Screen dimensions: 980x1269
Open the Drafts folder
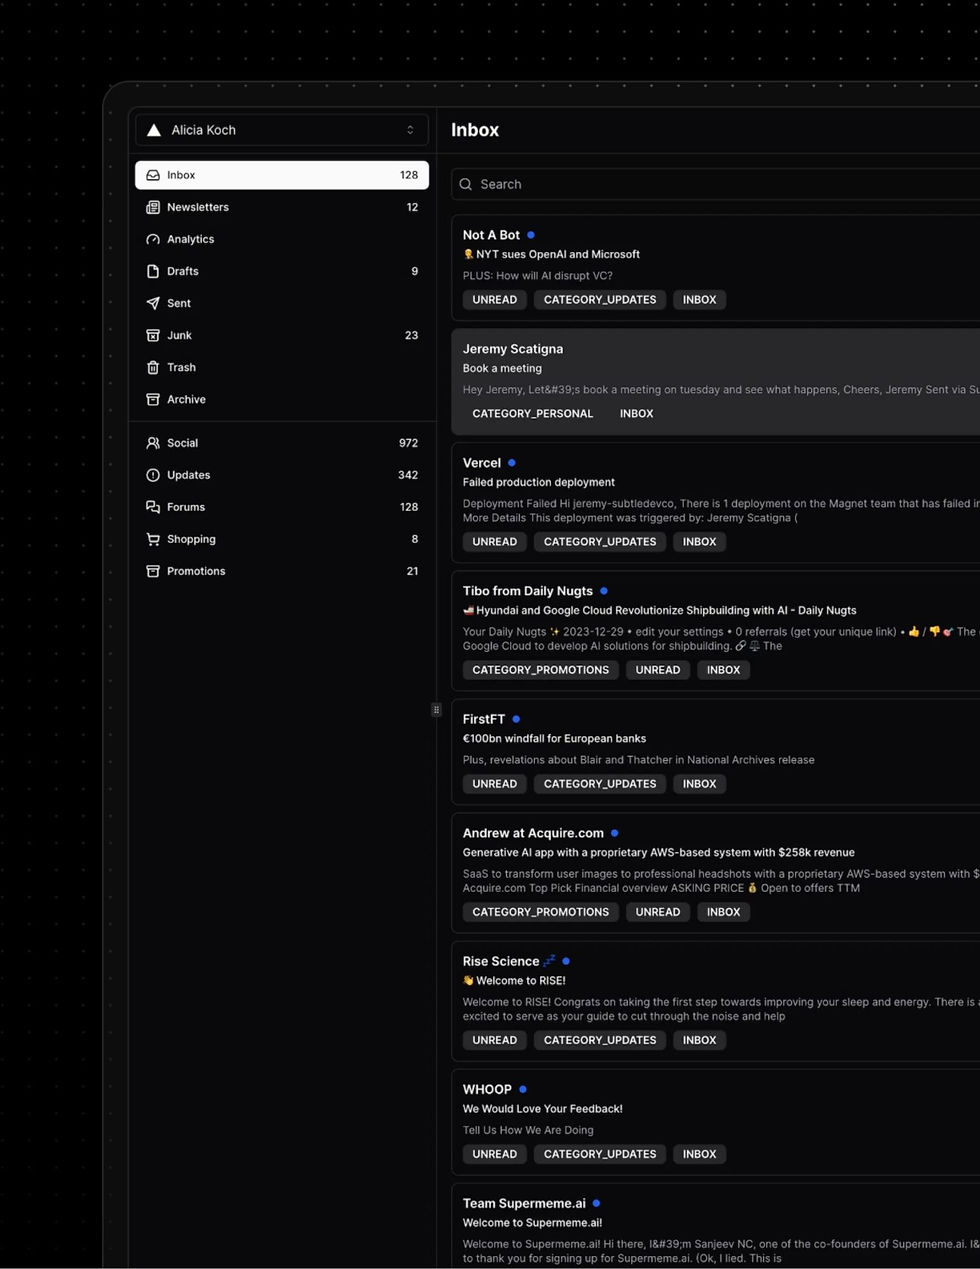coord(282,271)
